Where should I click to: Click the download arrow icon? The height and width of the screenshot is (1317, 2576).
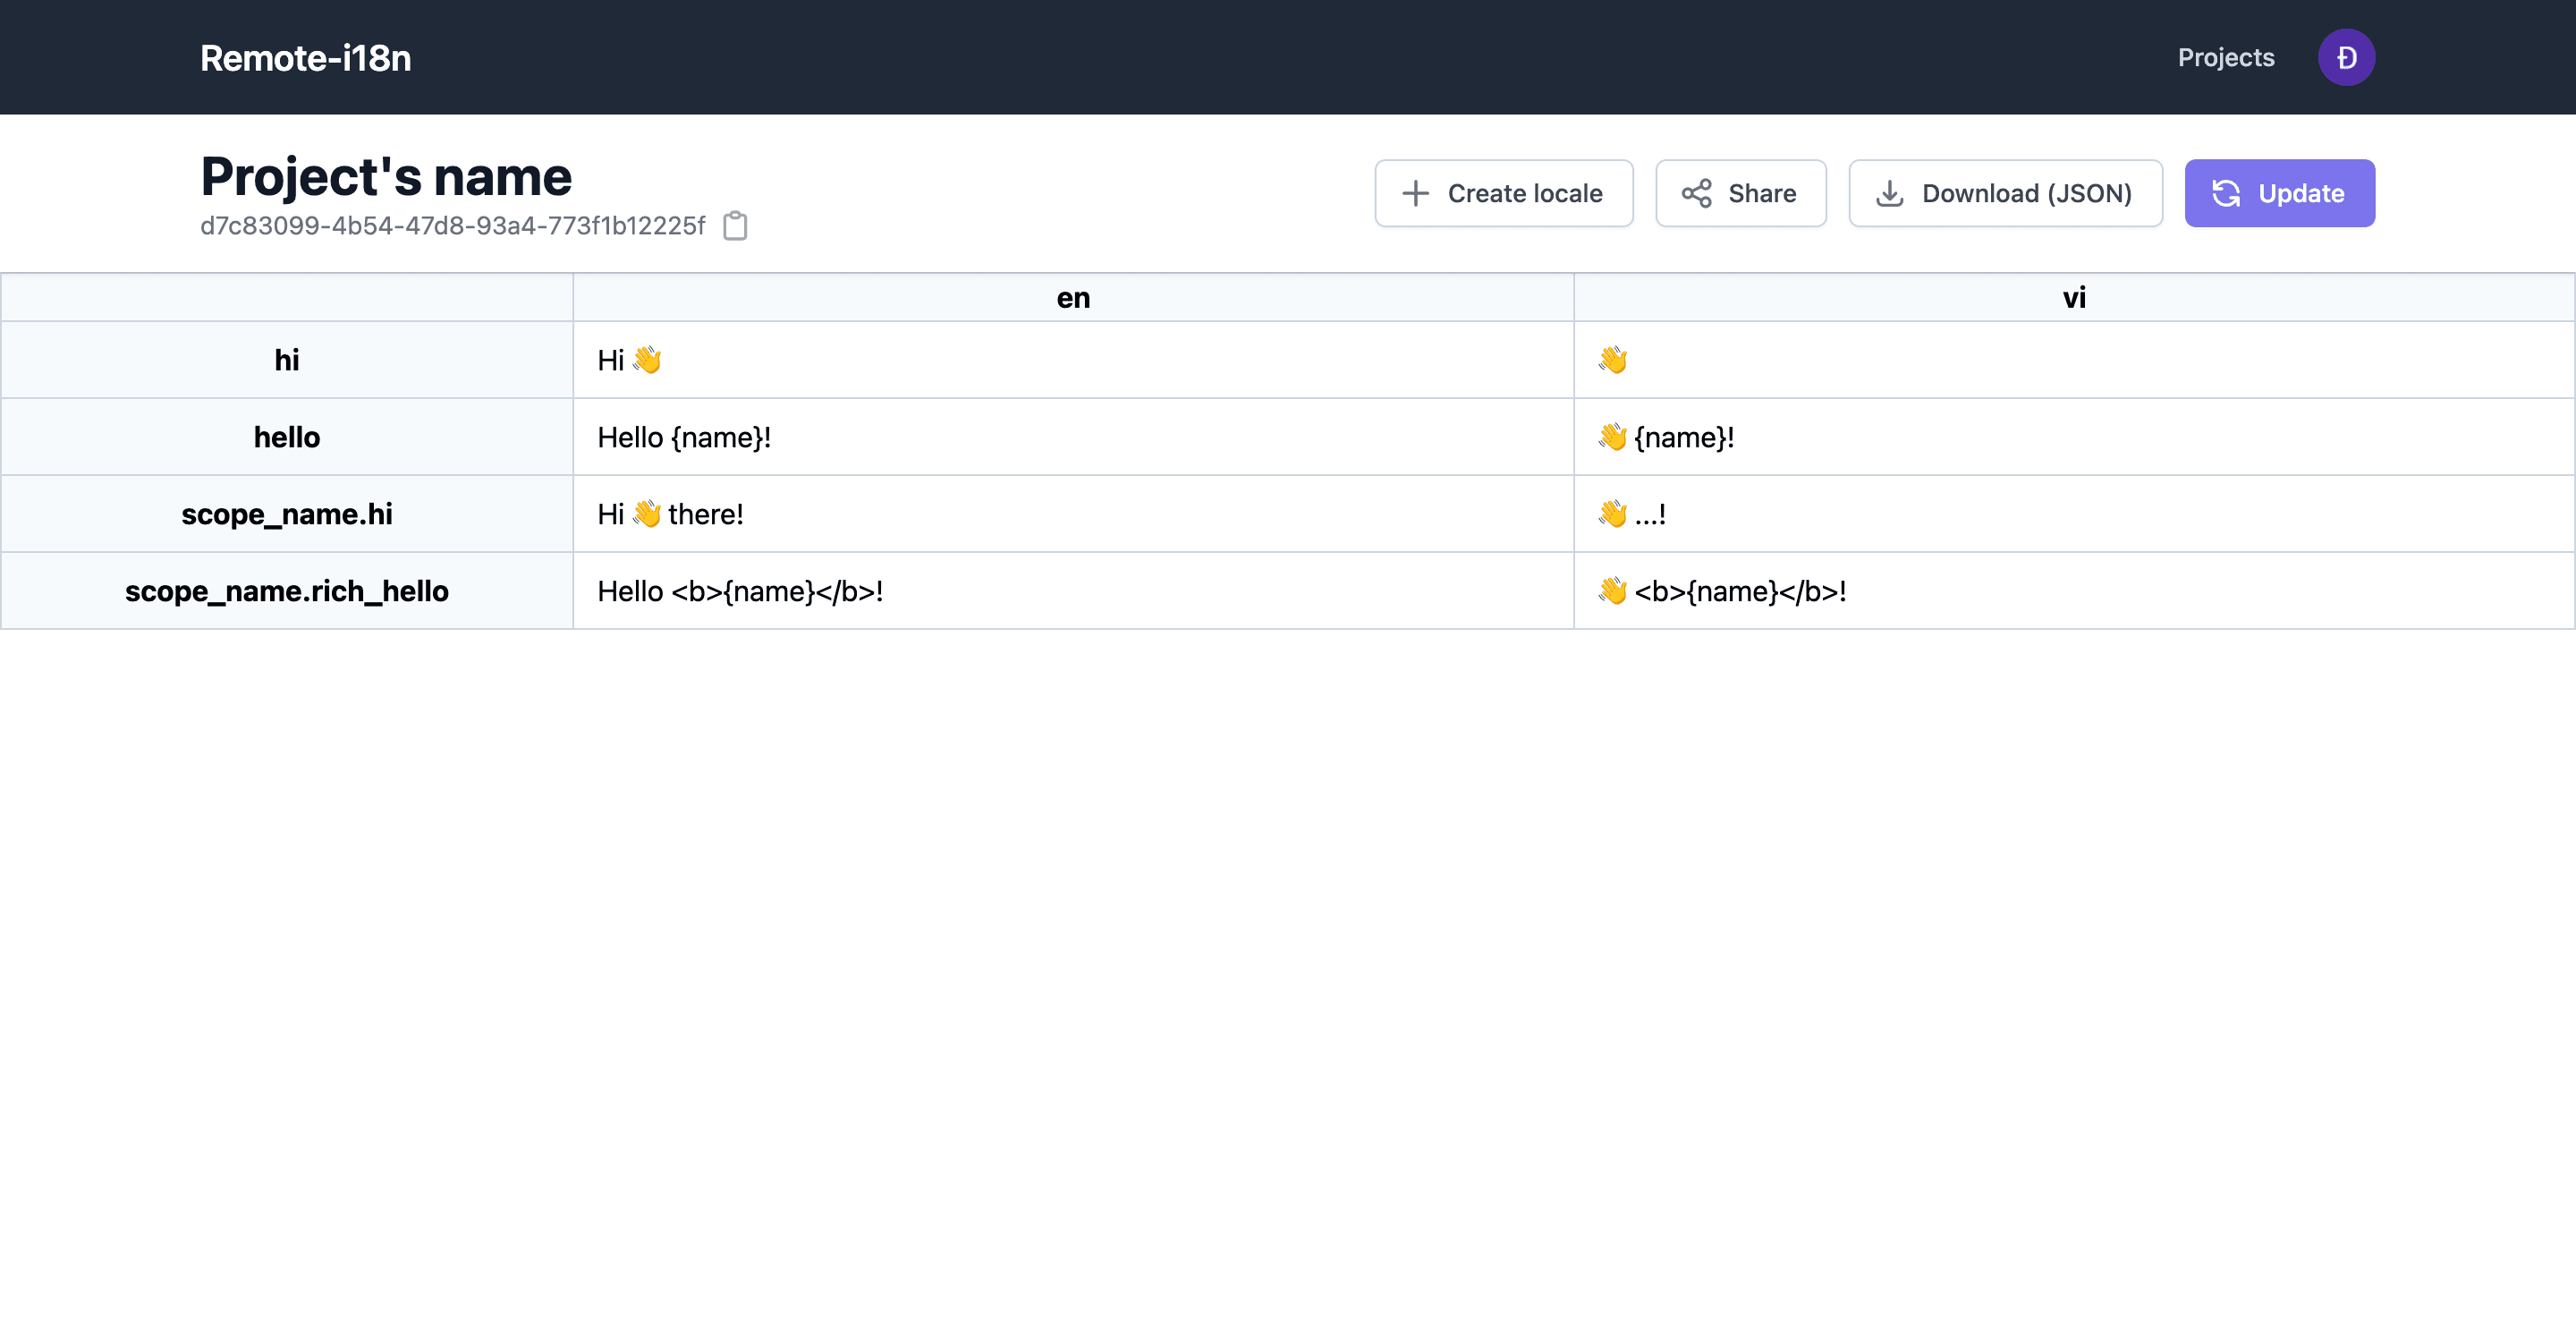[x=1889, y=193]
